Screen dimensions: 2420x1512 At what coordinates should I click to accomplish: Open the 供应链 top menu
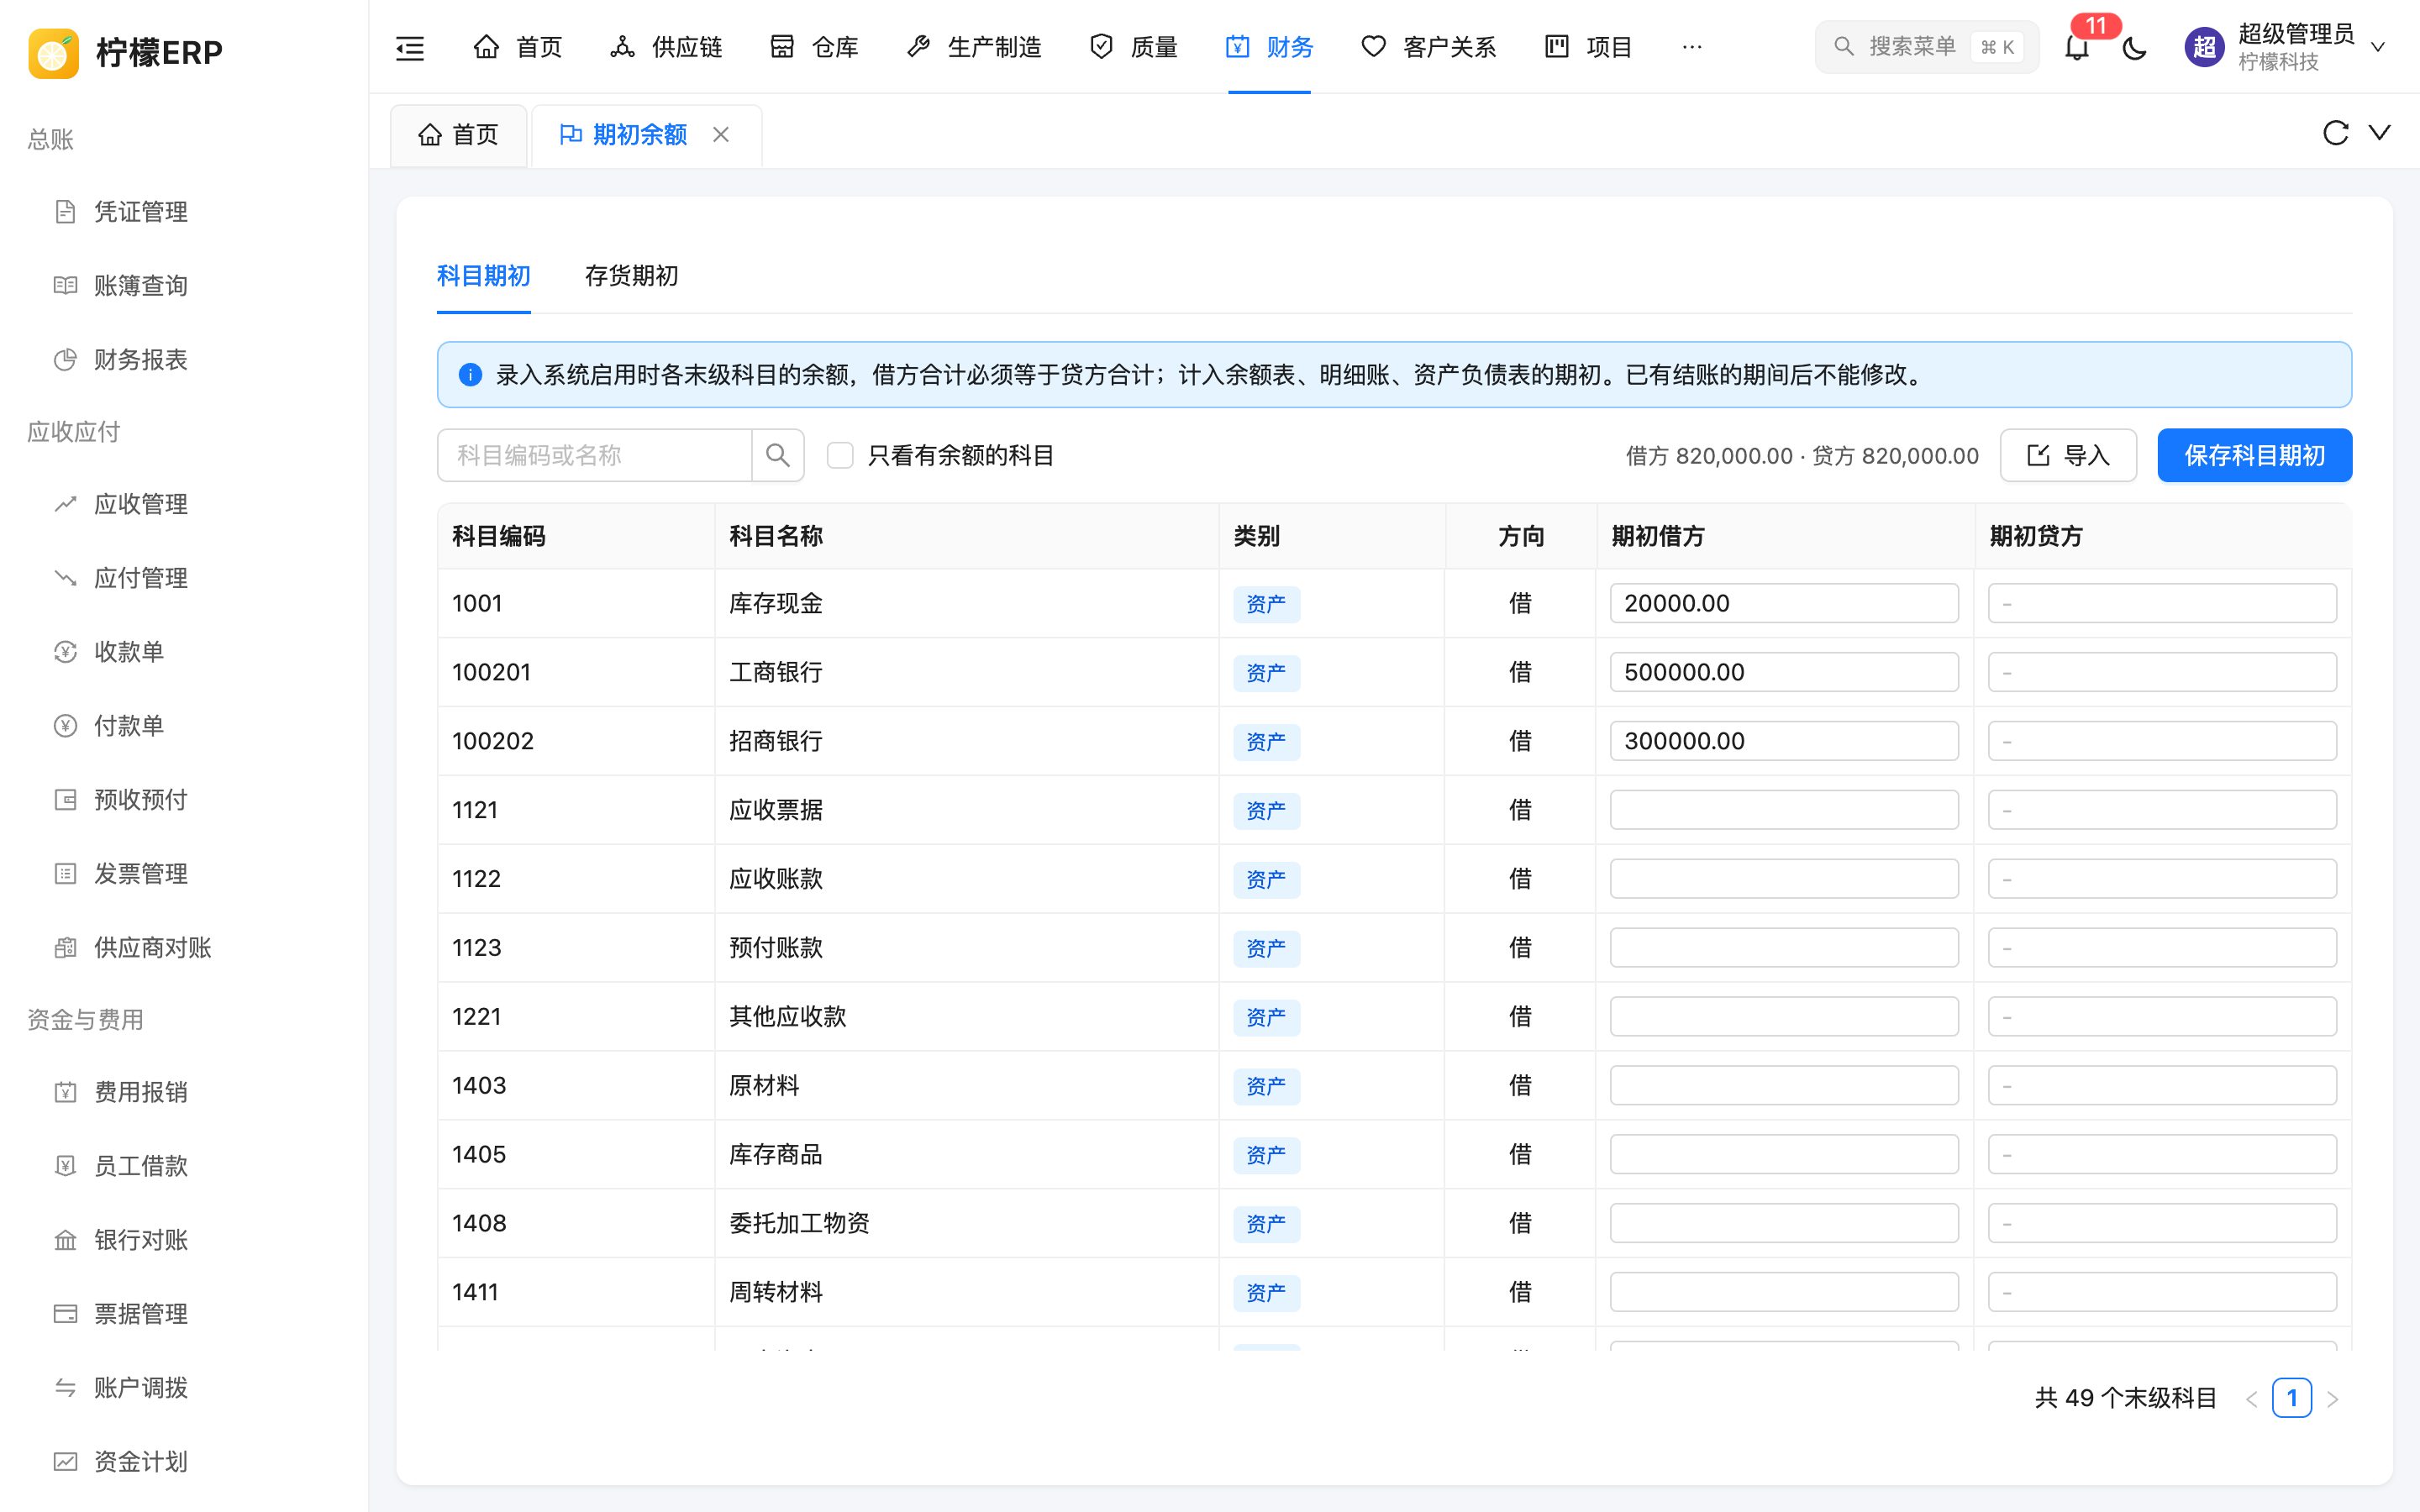click(666, 47)
